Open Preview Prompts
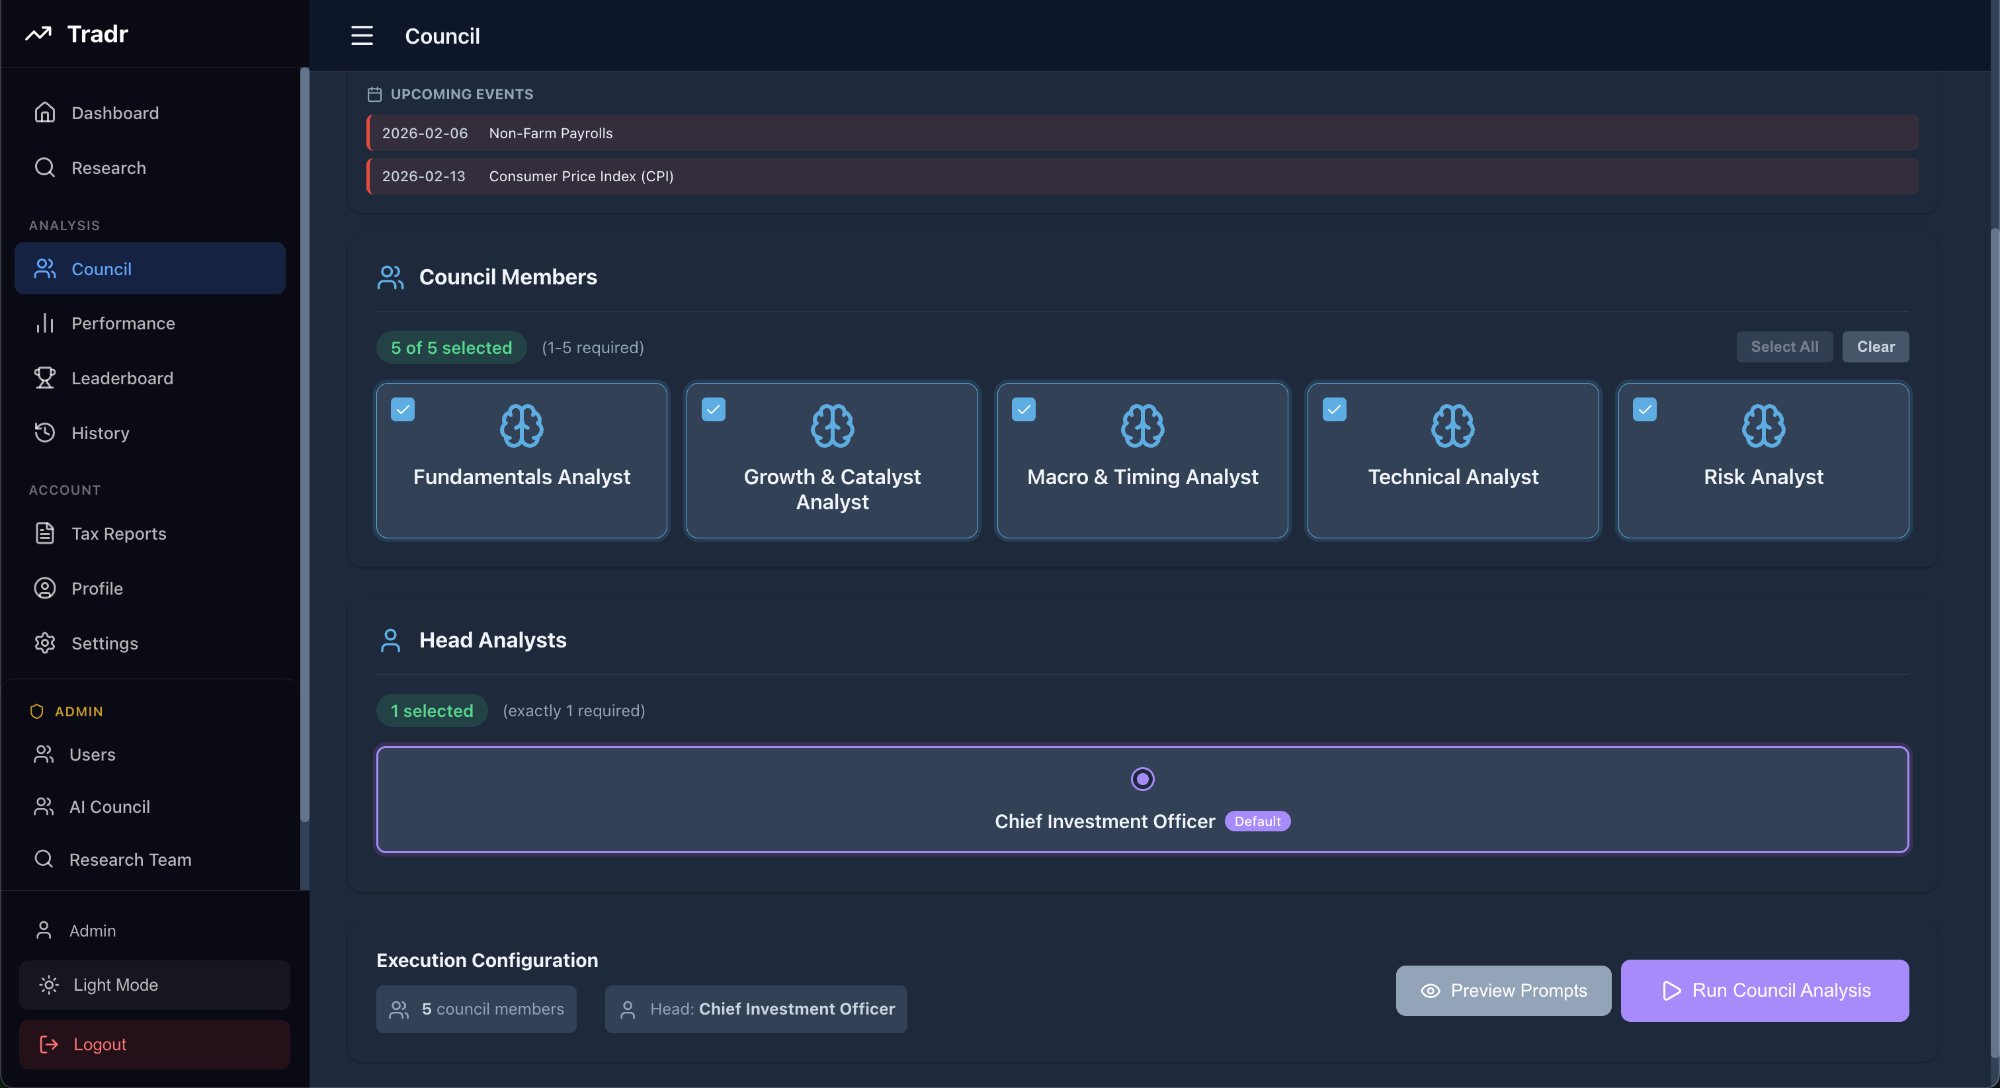 [1503, 990]
